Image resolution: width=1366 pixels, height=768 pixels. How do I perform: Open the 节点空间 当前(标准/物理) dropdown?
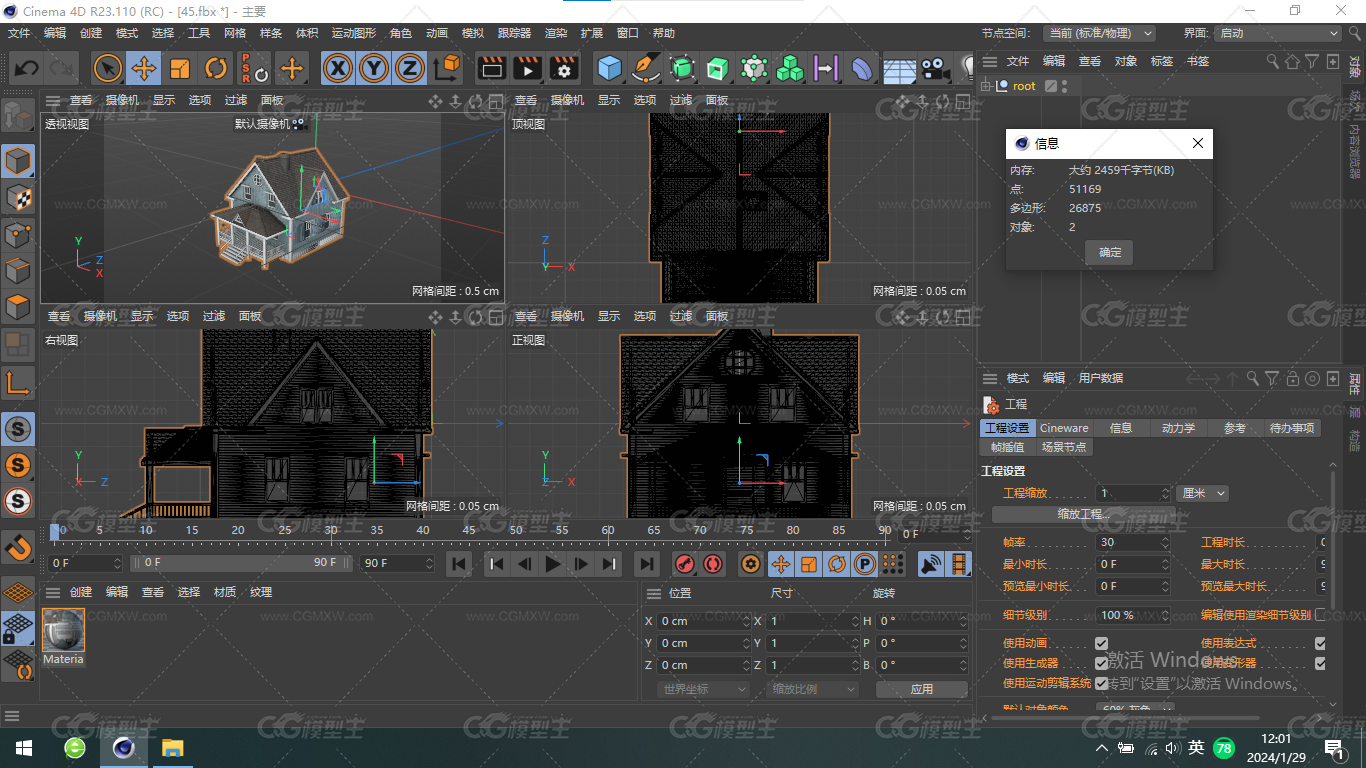[1099, 33]
